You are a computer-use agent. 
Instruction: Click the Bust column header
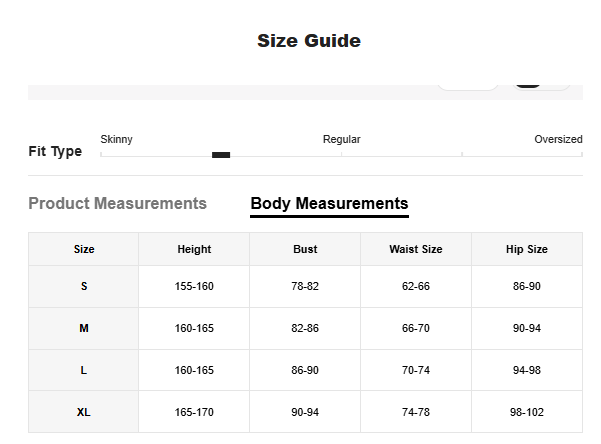coord(305,250)
